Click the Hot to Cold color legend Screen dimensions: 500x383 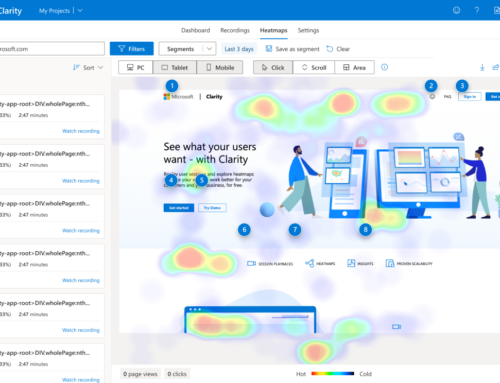click(x=333, y=374)
